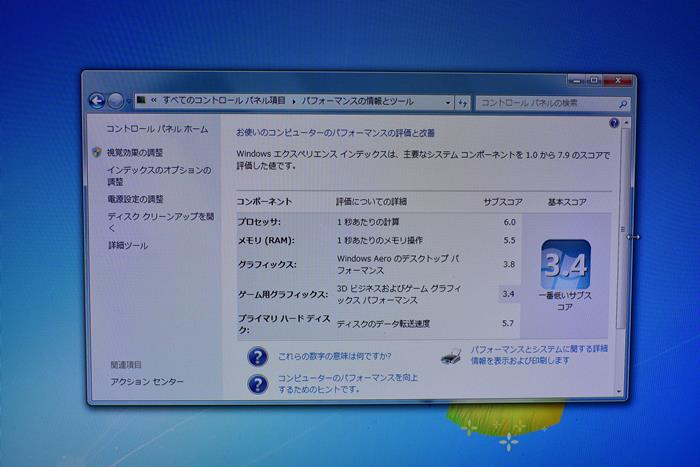The height and width of the screenshot is (467, 700).
Task: Click the scrollbar down arrow
Action: [x=620, y=391]
